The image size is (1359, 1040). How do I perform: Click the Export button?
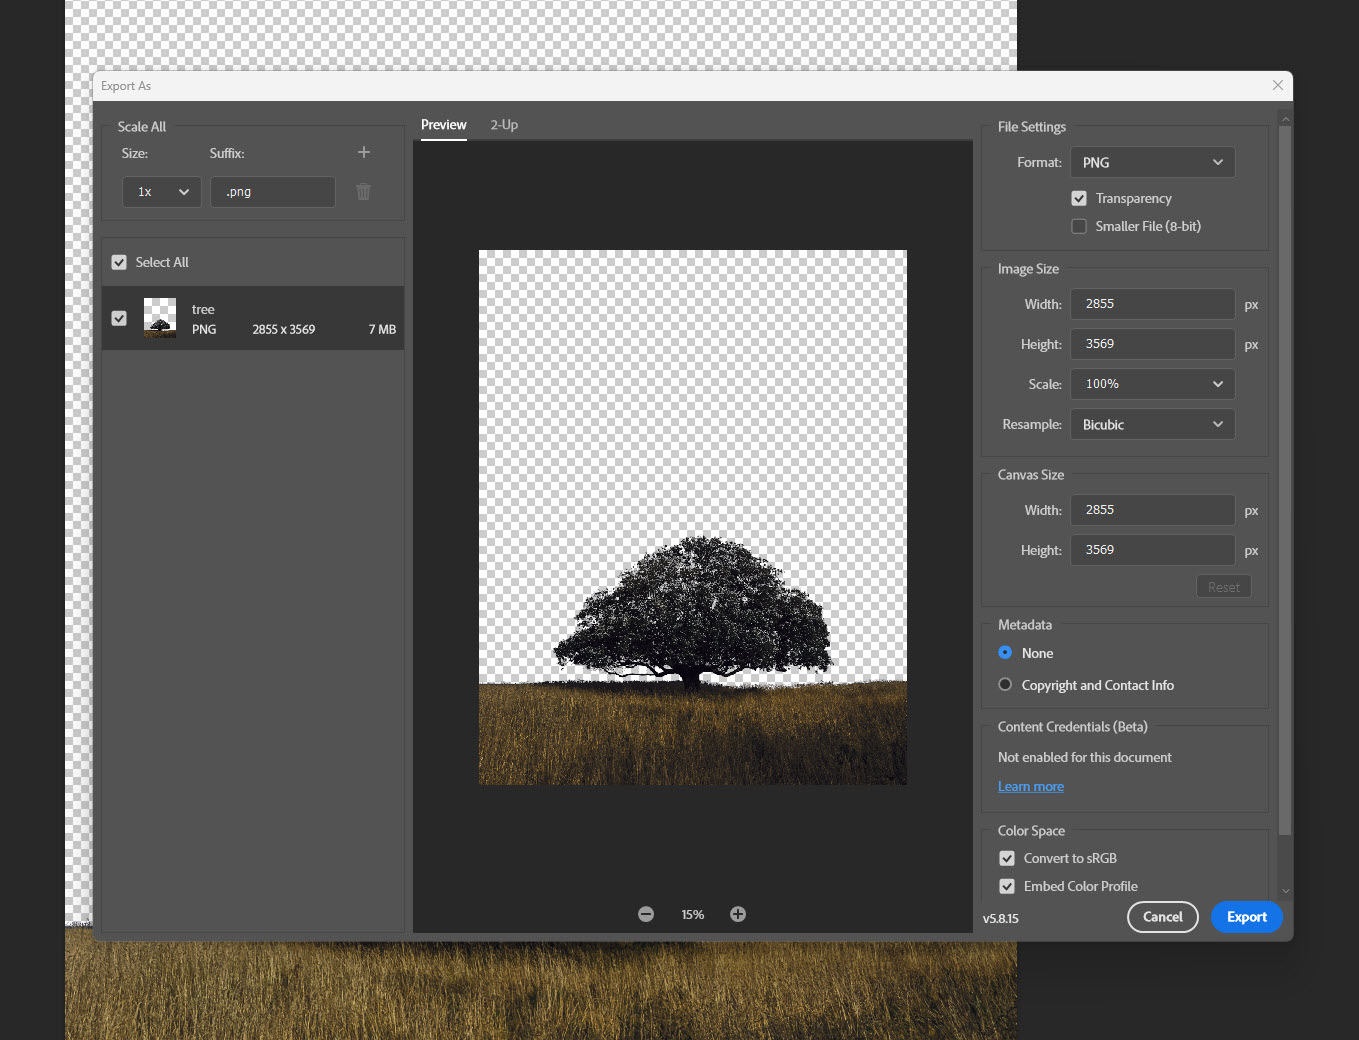point(1246,917)
